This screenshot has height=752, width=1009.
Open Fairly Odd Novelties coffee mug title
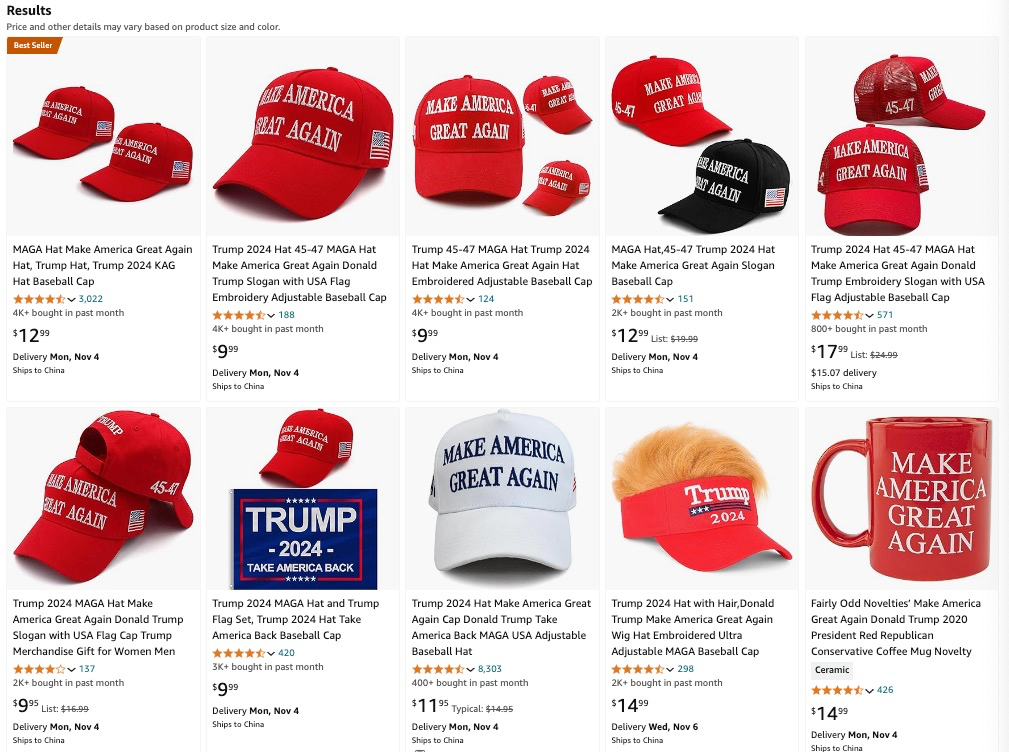click(896, 627)
